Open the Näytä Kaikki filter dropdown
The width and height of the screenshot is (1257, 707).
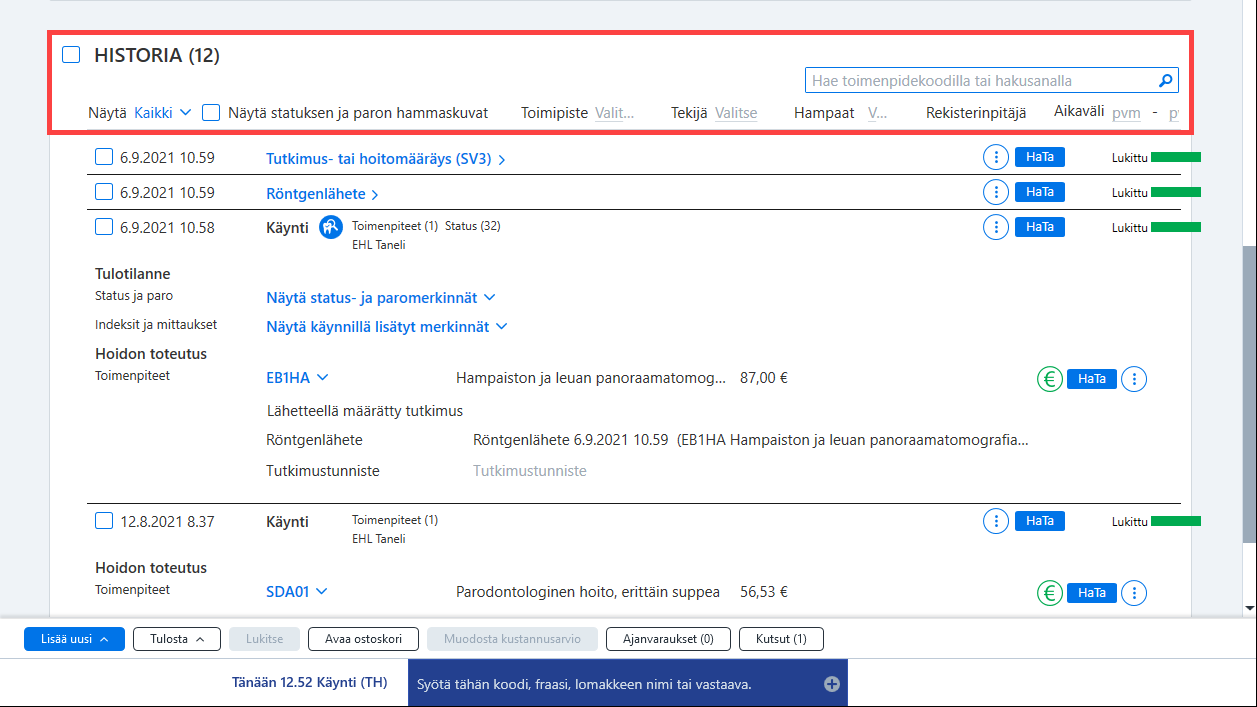pos(162,113)
